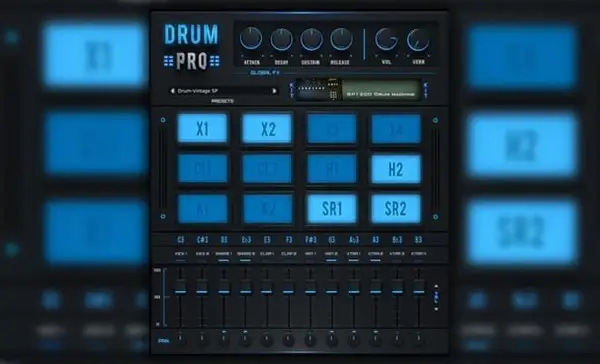
Task: Click the pan knob under XTRA 4 fader
Action: (419, 340)
